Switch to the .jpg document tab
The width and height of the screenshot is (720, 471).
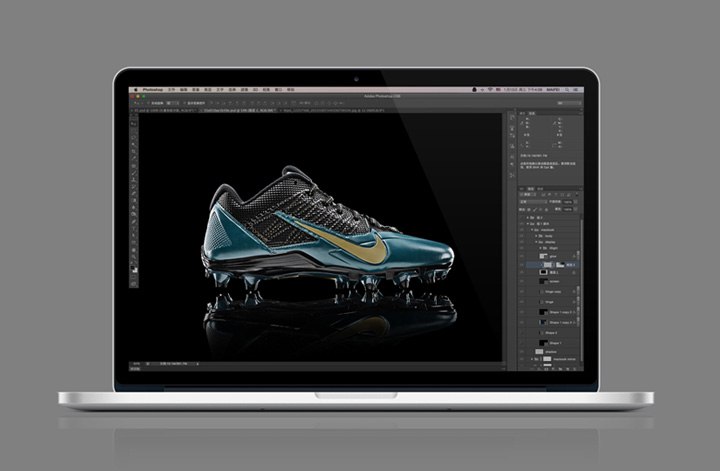(332, 111)
